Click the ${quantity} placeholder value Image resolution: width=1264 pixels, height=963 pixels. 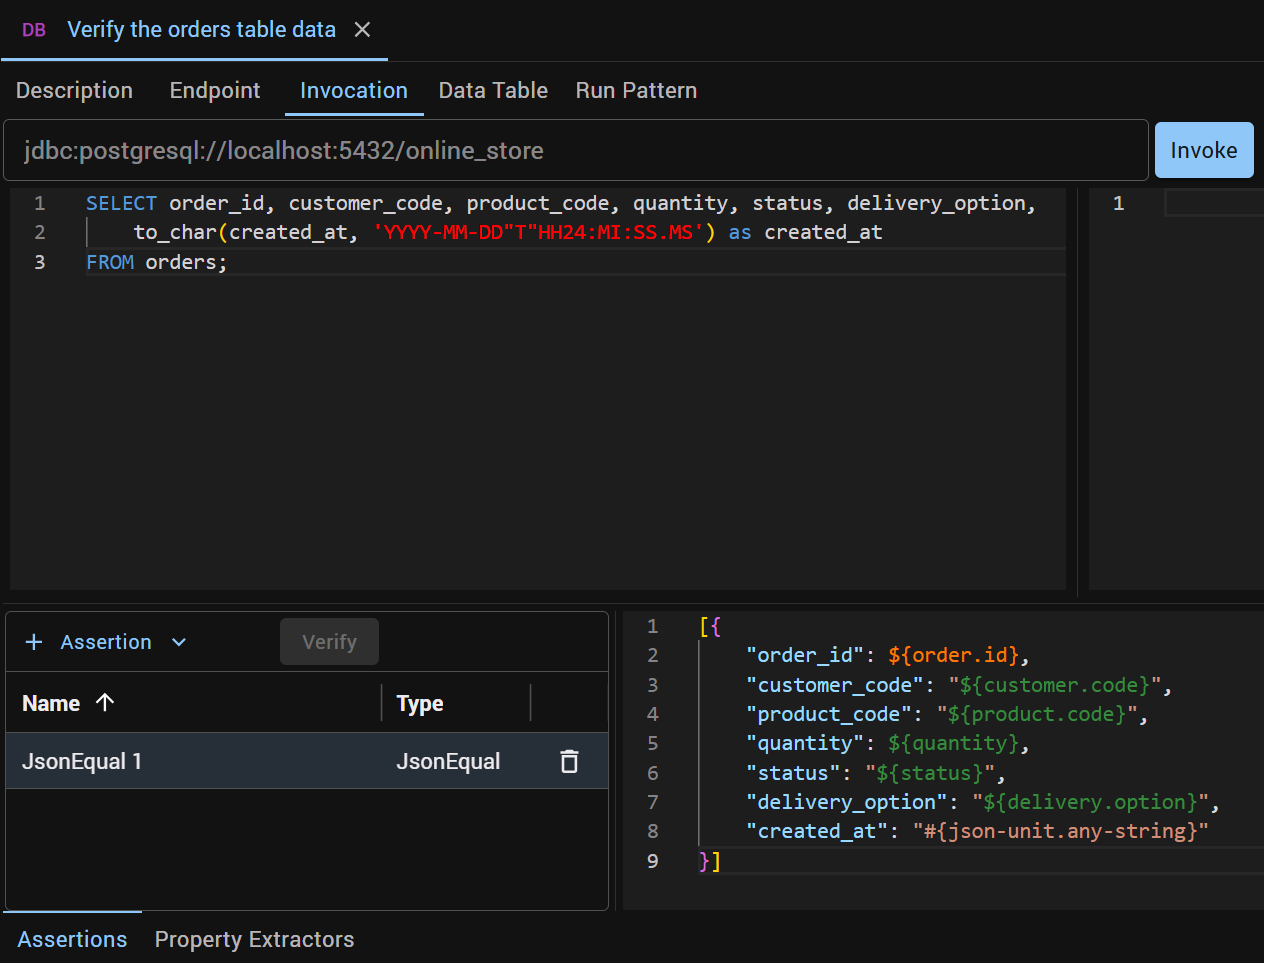952,743
